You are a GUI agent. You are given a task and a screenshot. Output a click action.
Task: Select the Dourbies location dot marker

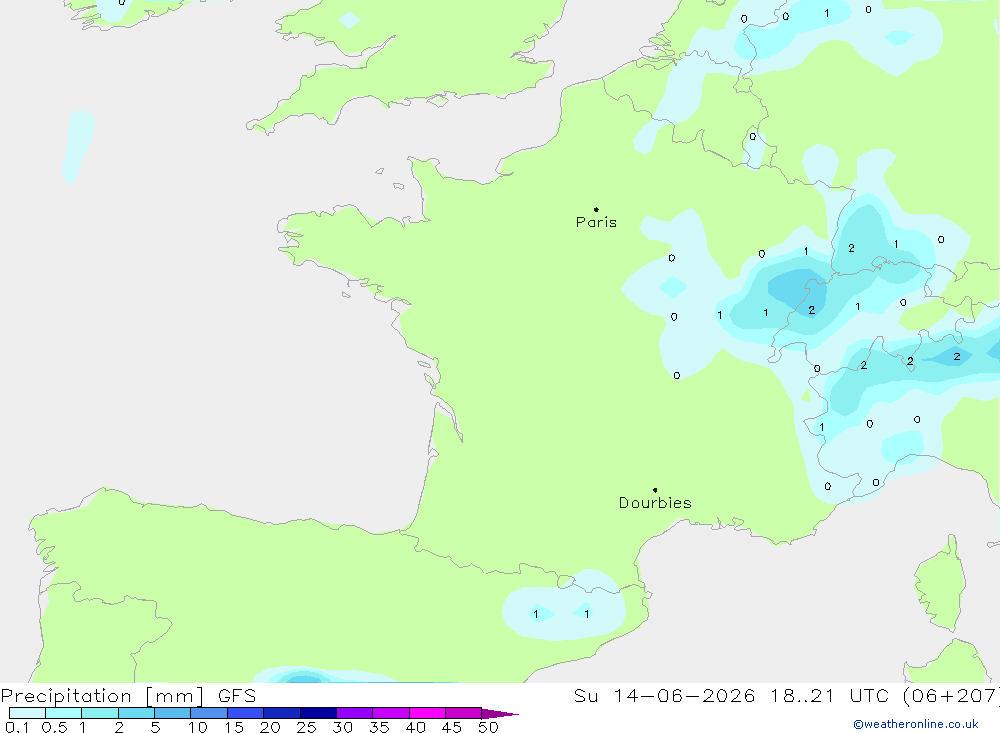coord(655,490)
